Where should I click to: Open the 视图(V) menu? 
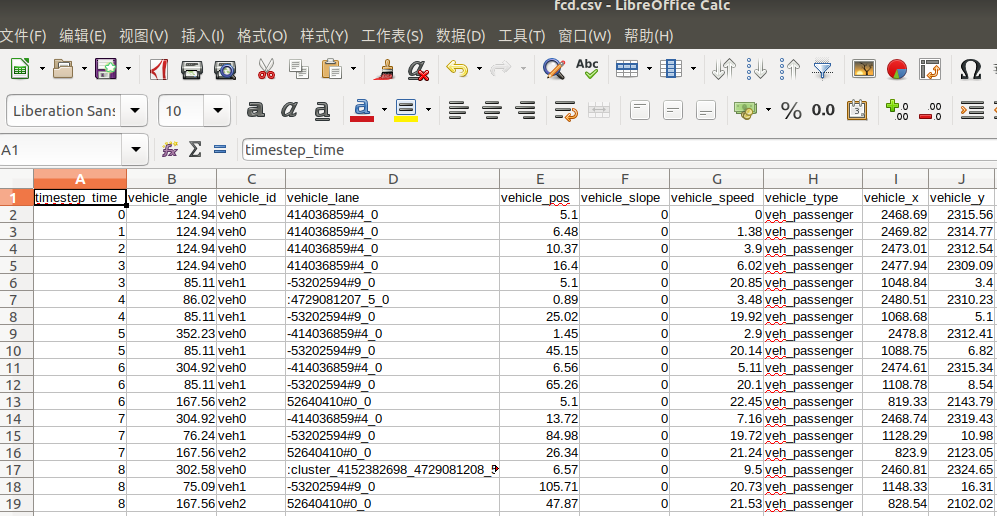pos(144,36)
